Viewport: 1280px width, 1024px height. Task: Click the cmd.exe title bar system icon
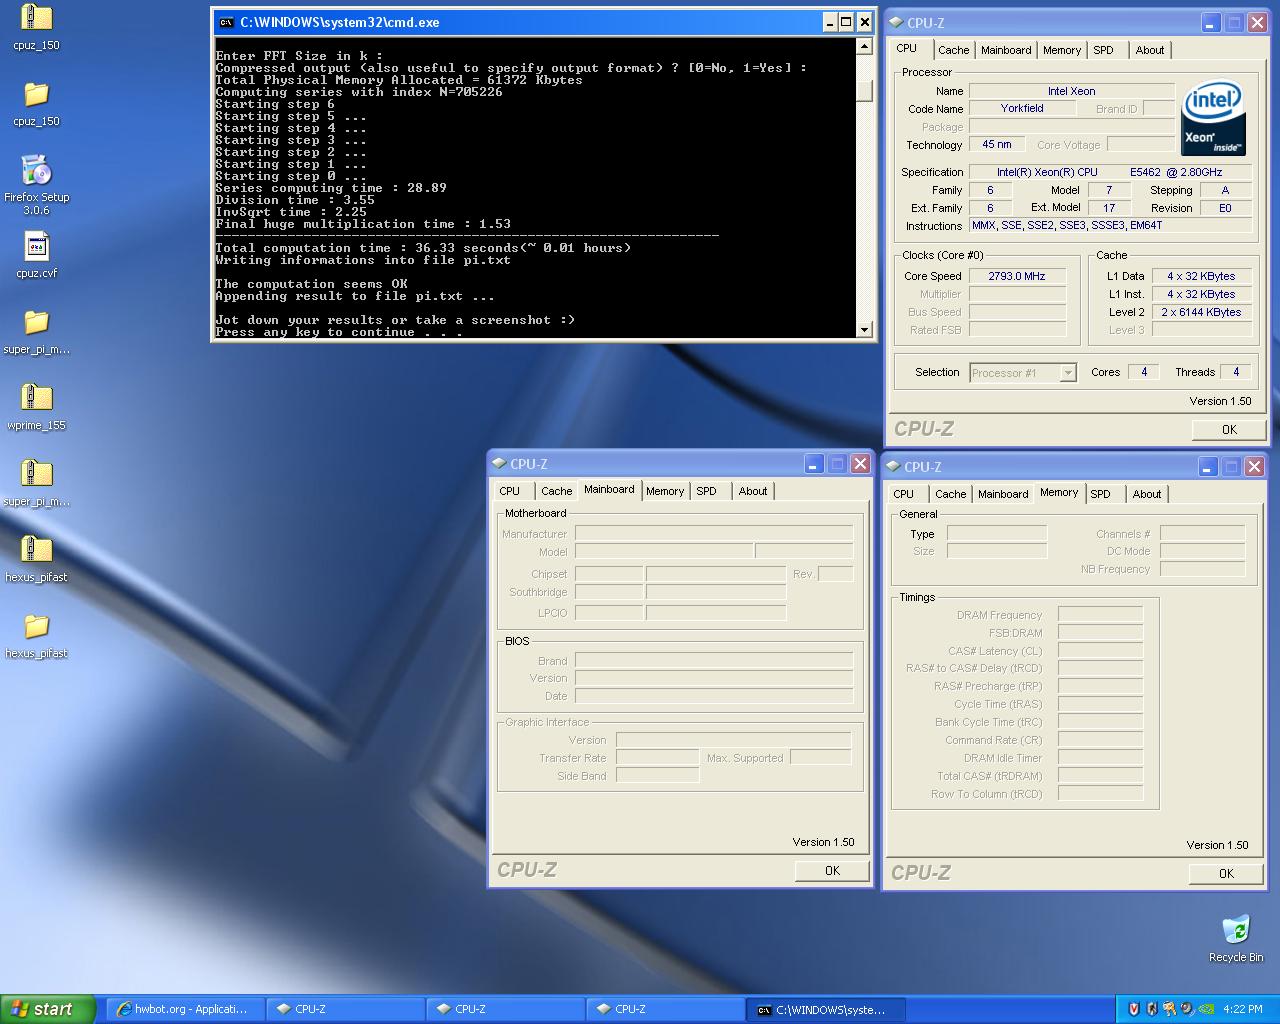pos(227,22)
